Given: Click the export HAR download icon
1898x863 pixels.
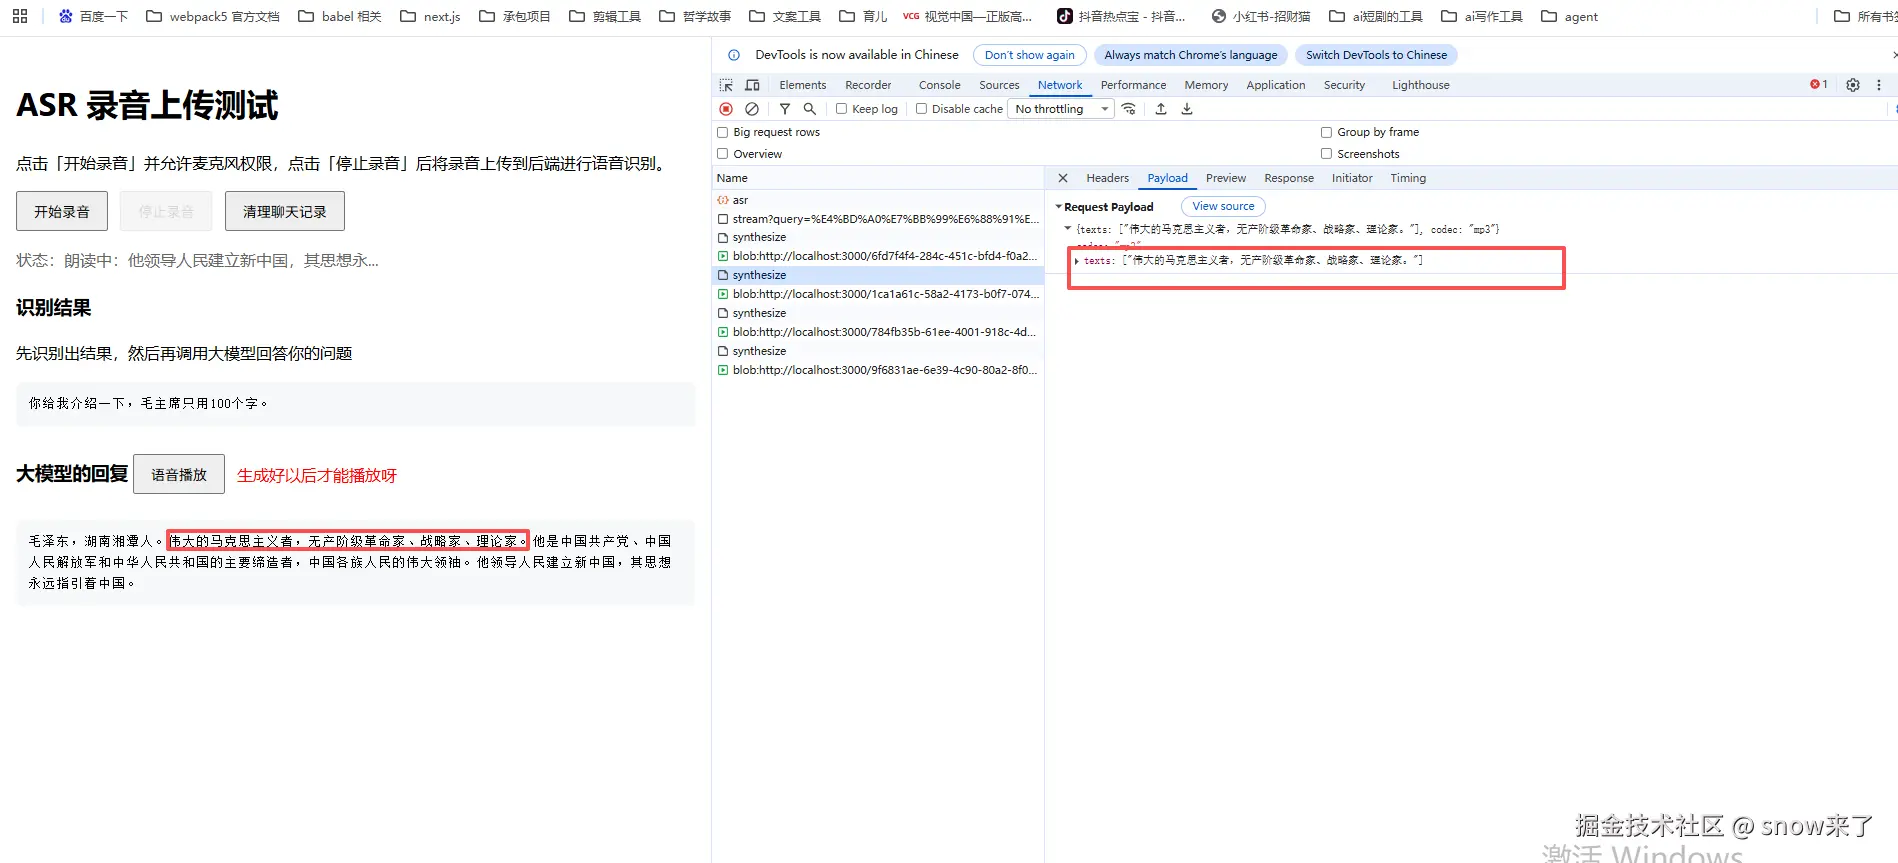Looking at the screenshot, I should [1187, 109].
